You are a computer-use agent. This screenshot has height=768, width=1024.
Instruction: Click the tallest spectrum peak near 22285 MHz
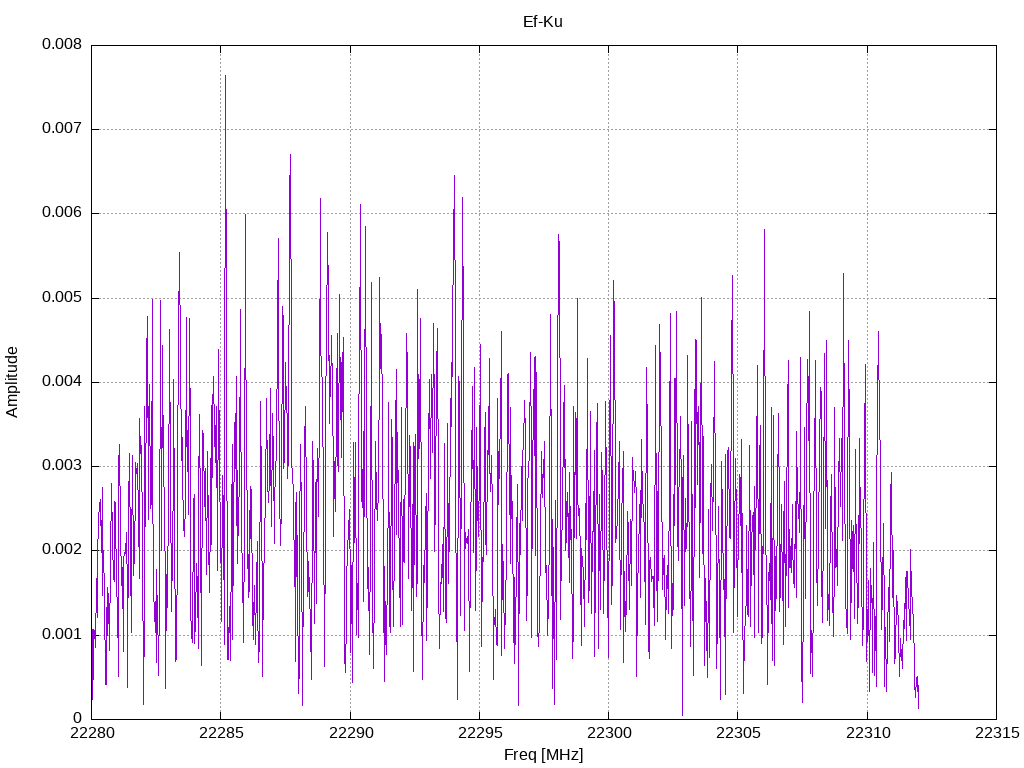225,77
